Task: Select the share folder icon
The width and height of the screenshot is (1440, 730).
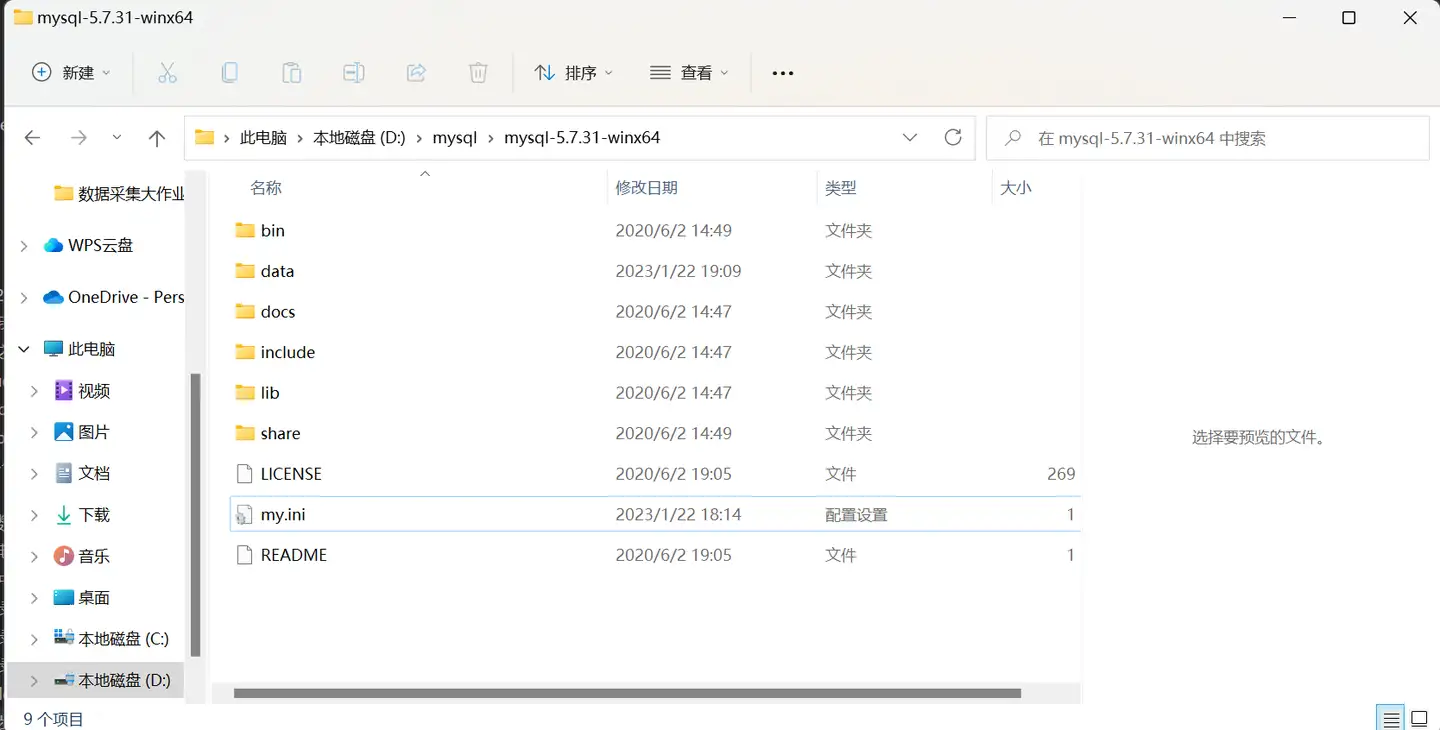Action: 245,433
